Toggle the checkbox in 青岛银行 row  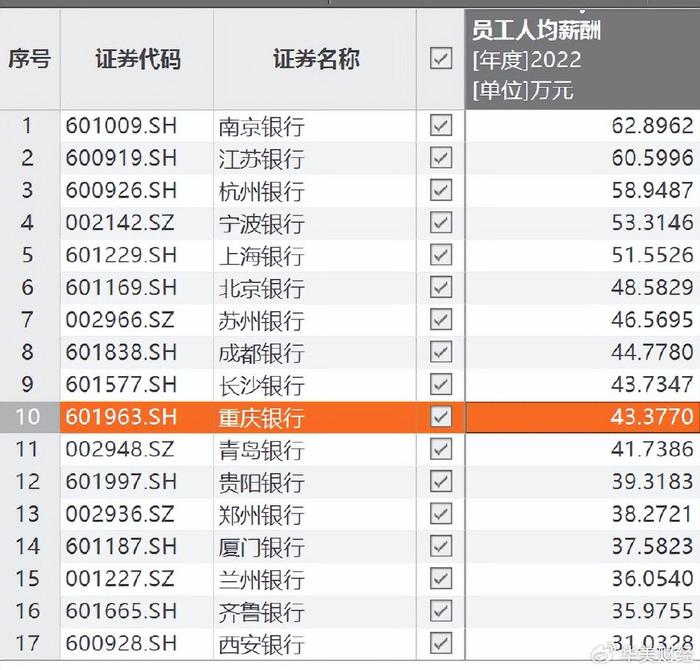pos(441,449)
